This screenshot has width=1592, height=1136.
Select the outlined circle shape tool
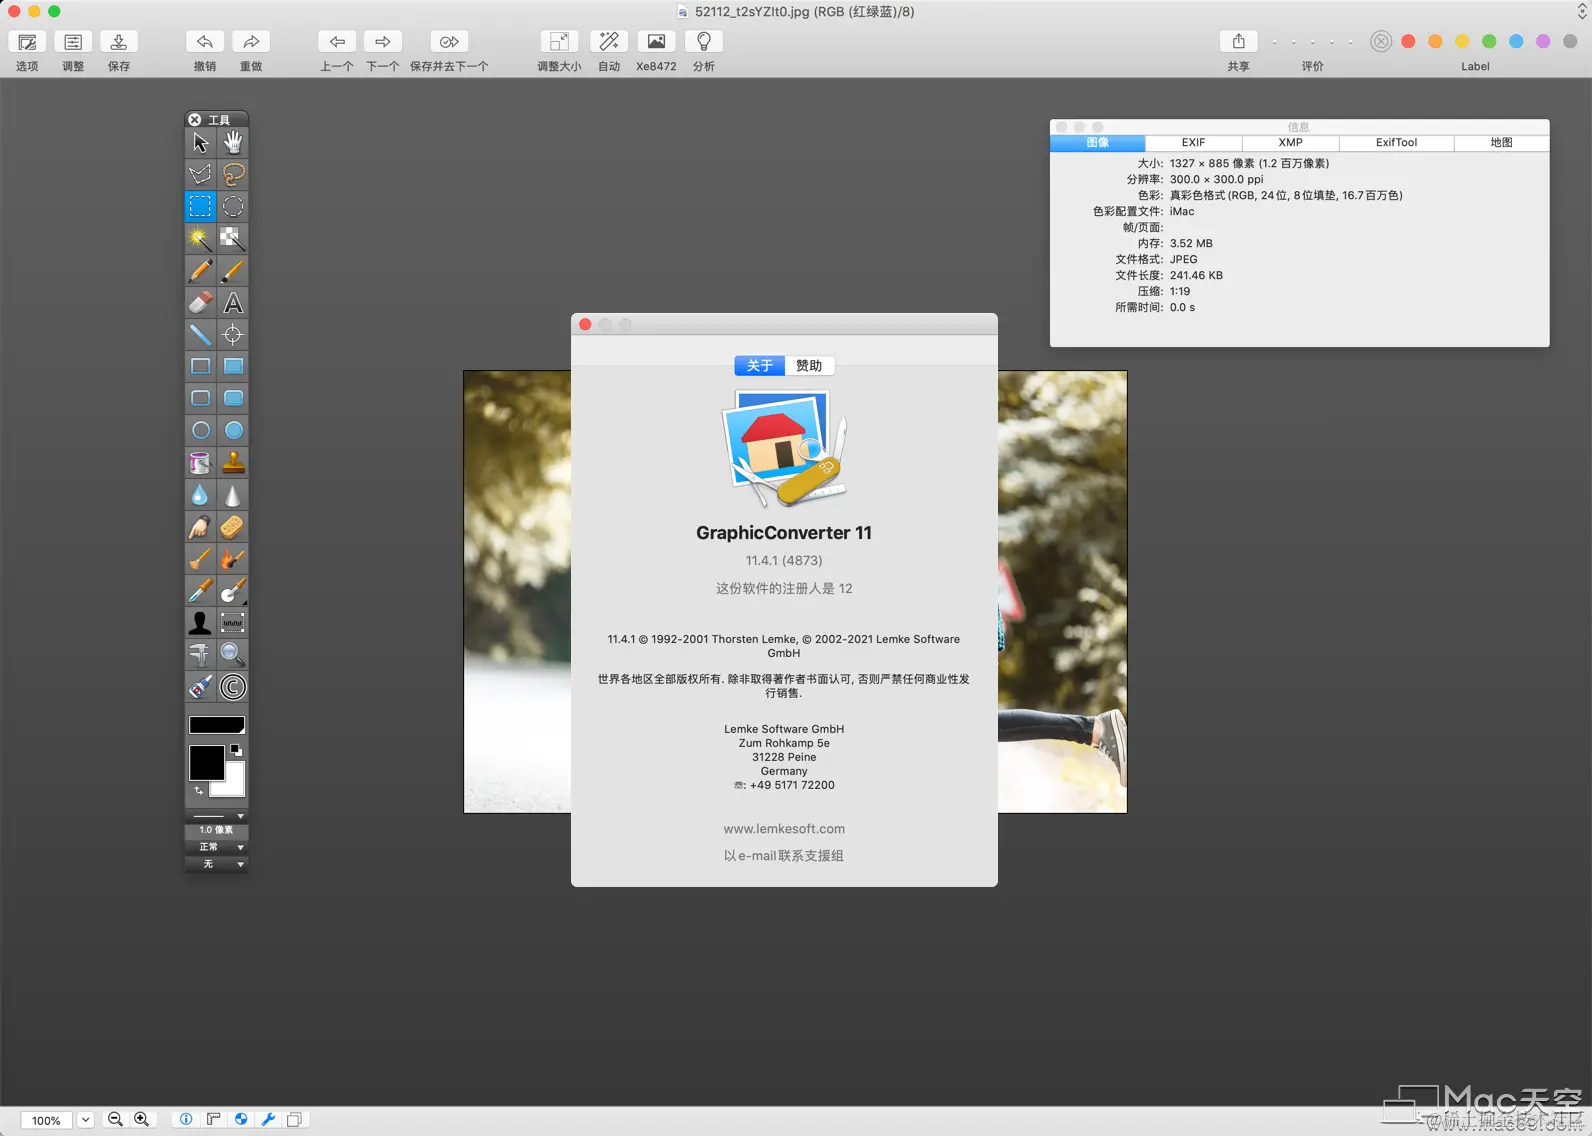pos(200,431)
